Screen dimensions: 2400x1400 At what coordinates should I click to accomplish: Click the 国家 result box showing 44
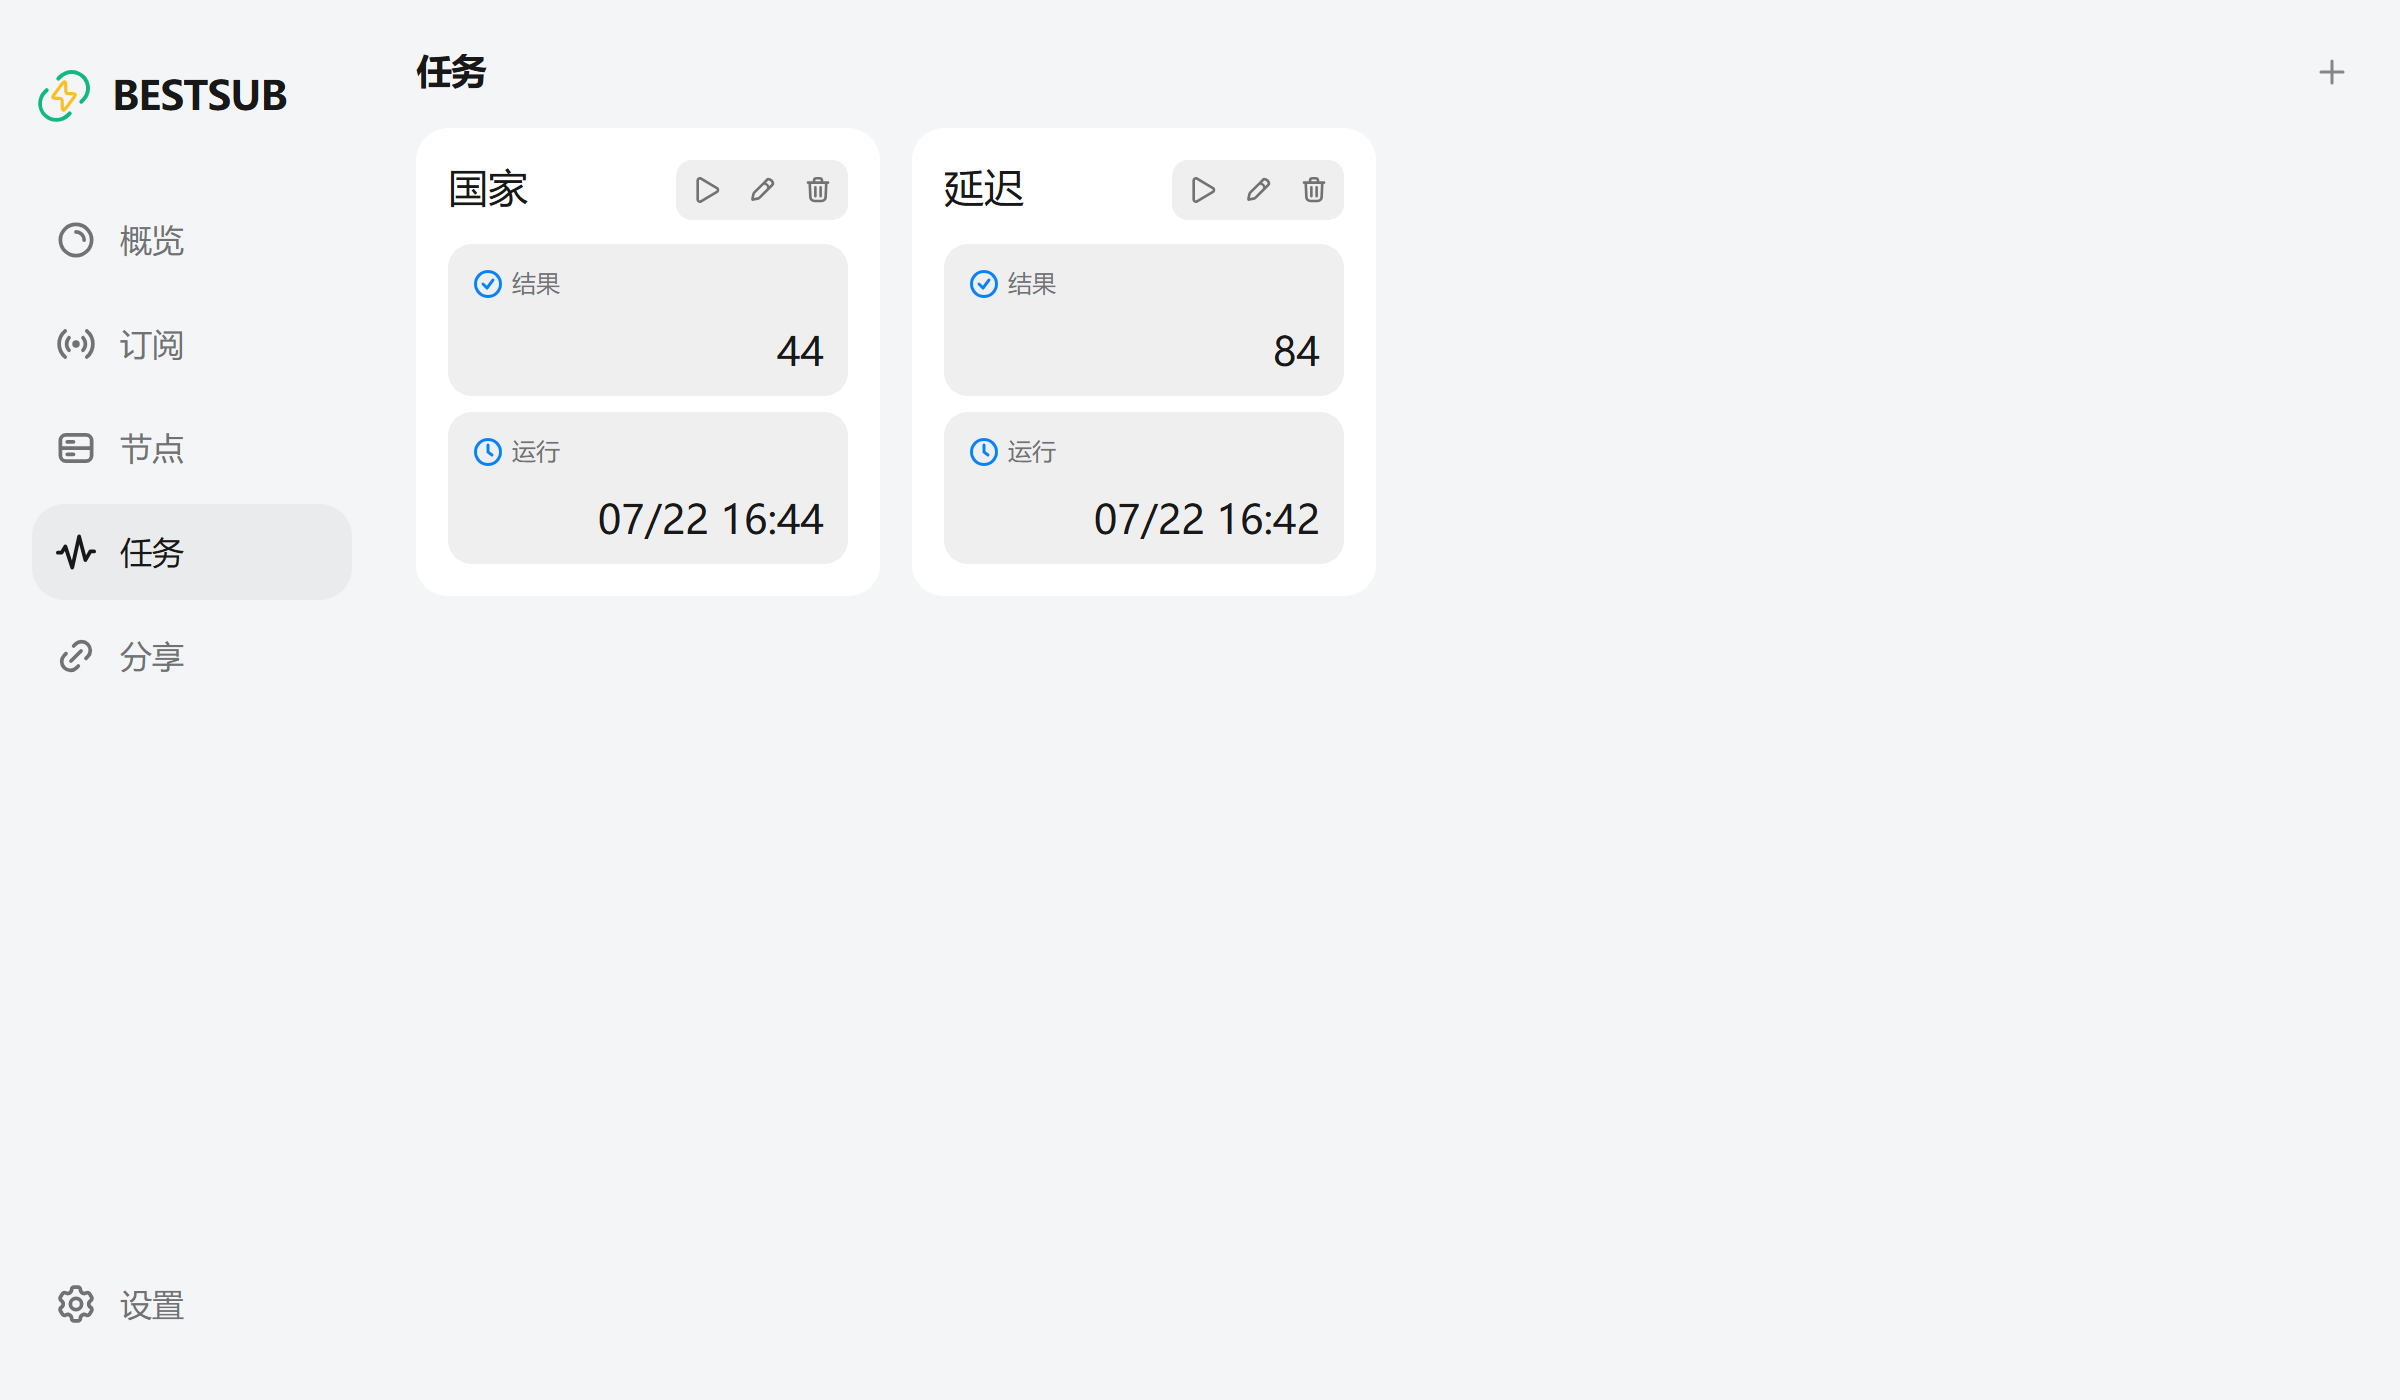(648, 320)
